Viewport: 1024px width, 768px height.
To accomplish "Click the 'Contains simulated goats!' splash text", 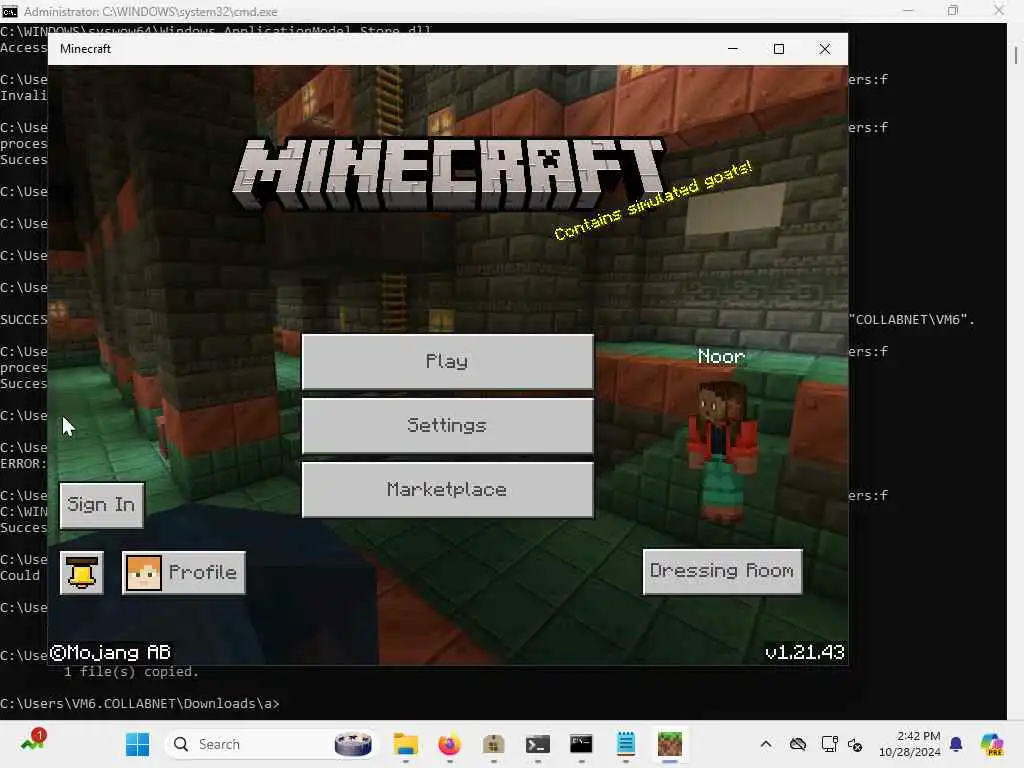I will (653, 201).
